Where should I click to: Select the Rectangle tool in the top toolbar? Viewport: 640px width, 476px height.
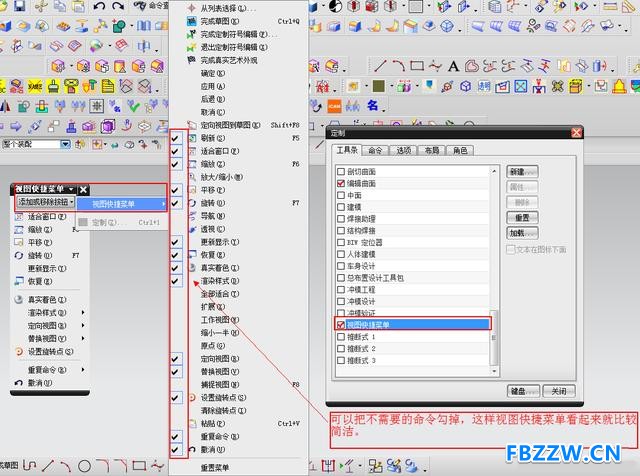[417, 66]
